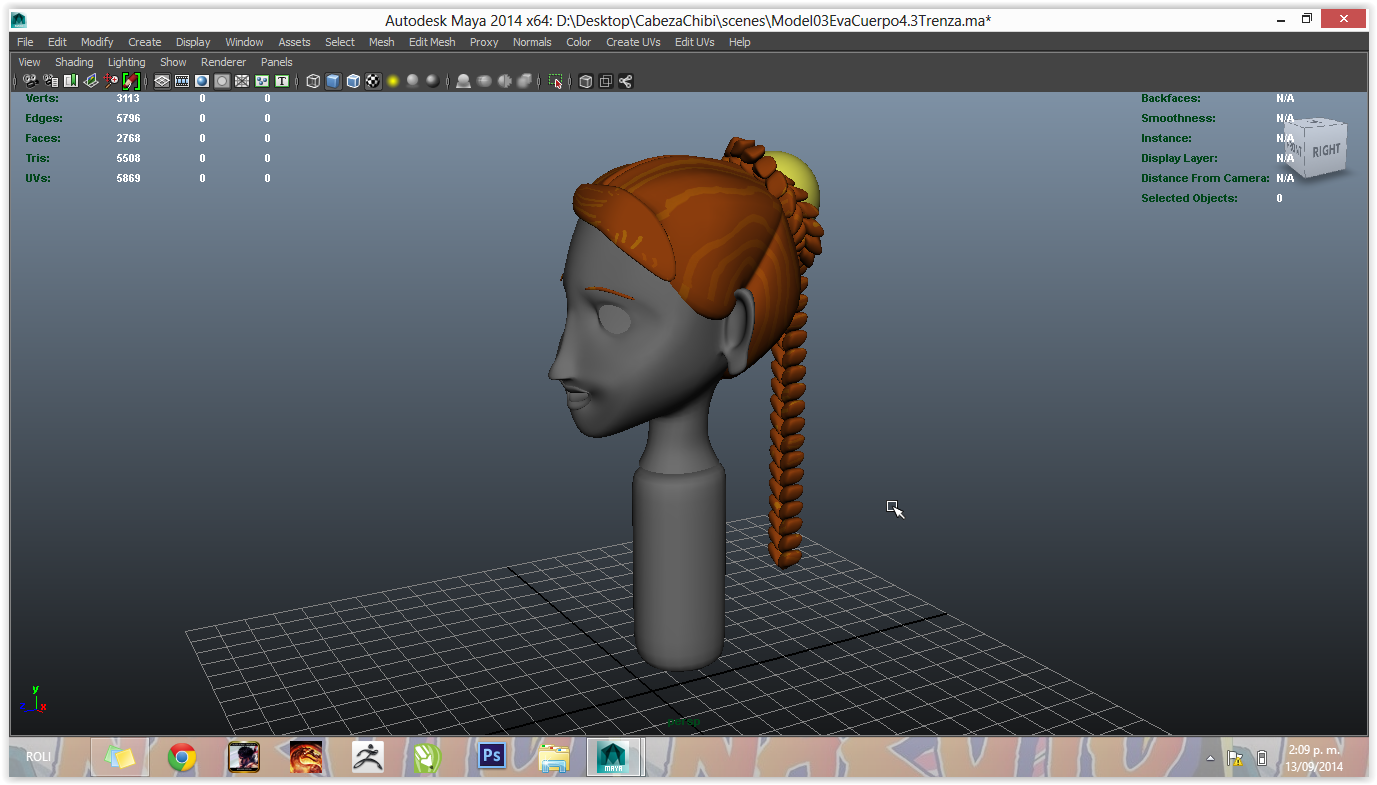This screenshot has height=785, width=1377.
Task: Click the Distance From Camera: label
Action: tap(1205, 178)
